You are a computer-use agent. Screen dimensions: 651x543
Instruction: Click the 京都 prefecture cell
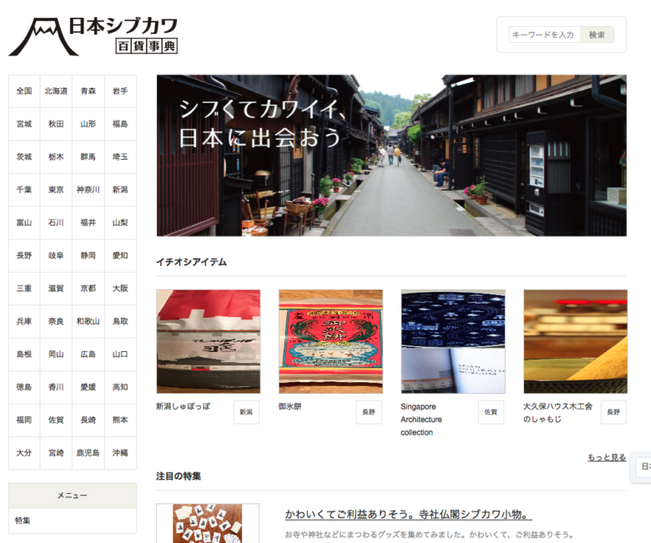click(88, 288)
